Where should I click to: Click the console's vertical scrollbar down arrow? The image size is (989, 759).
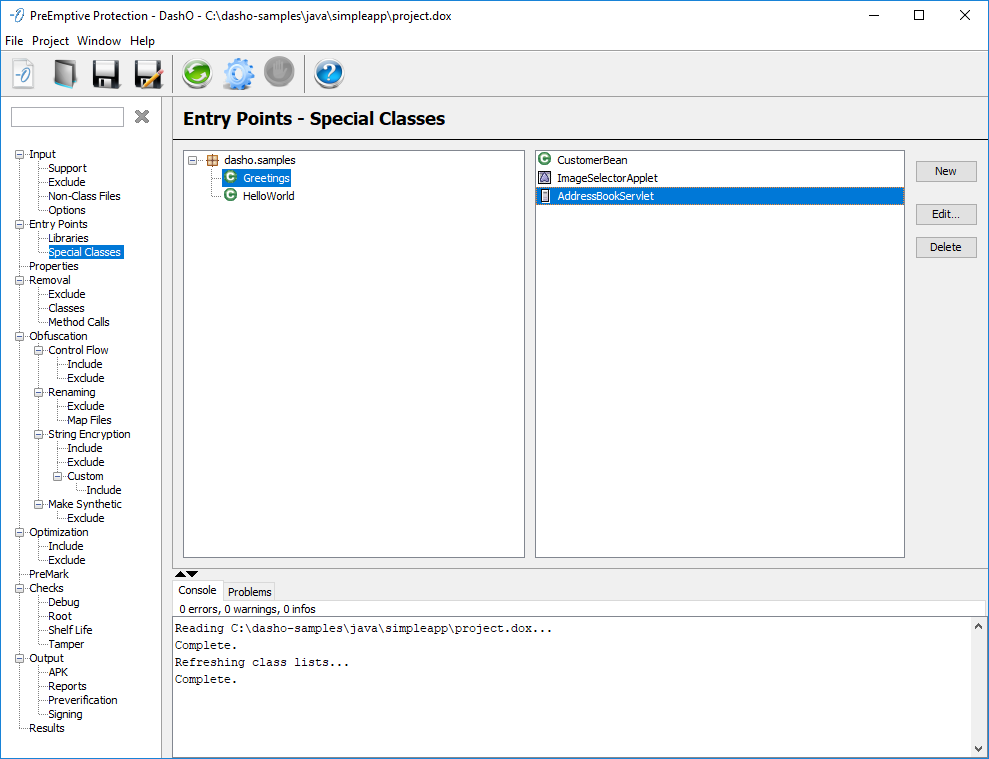coord(978,748)
